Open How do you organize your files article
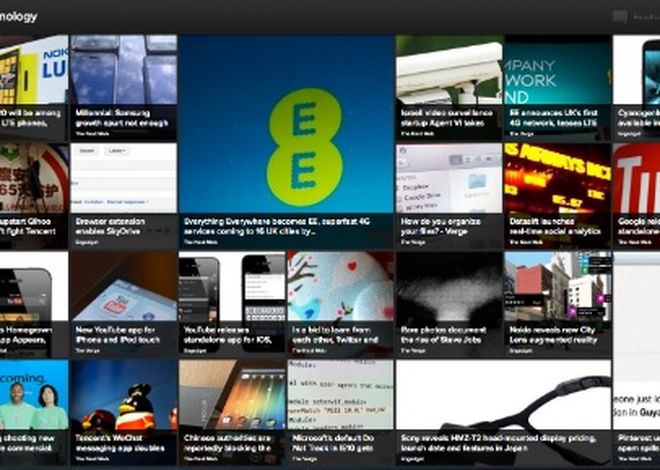The width and height of the screenshot is (660, 470). point(449,196)
